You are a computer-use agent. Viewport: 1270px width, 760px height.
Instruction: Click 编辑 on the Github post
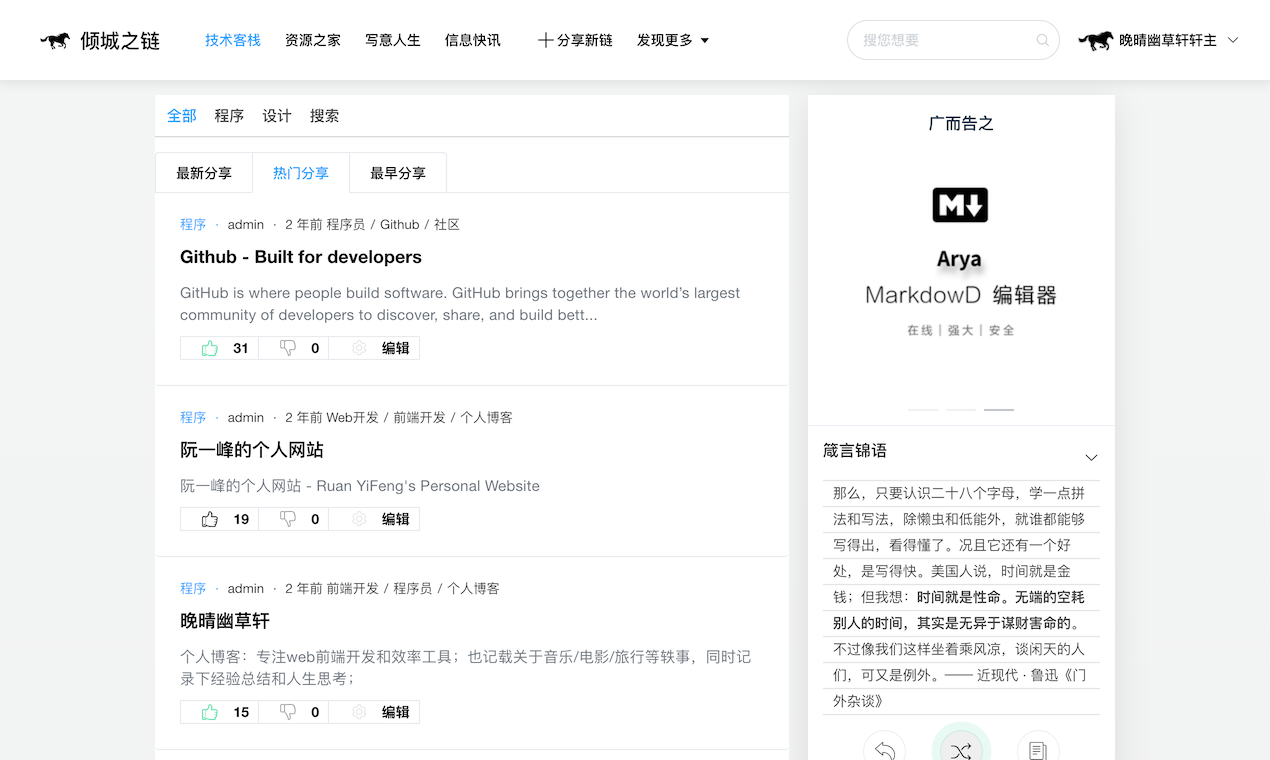pyautogui.click(x=396, y=348)
